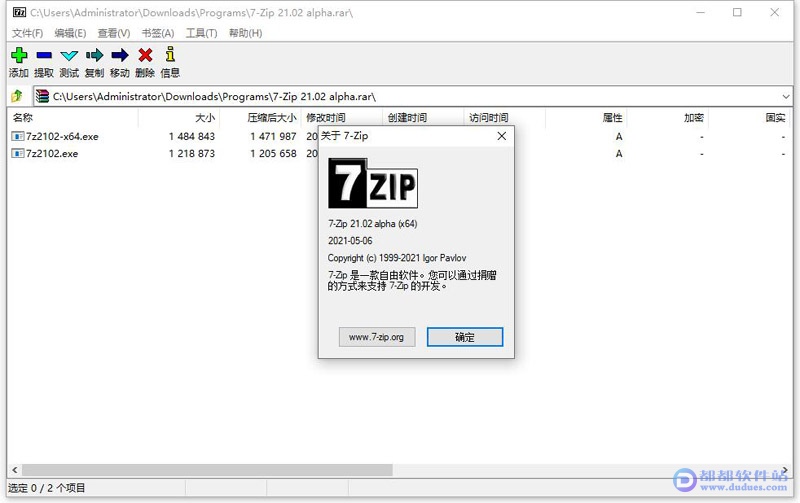This screenshot has height=503, width=800.
Task: Click the www.7-zip.org button
Action: pos(377,337)
